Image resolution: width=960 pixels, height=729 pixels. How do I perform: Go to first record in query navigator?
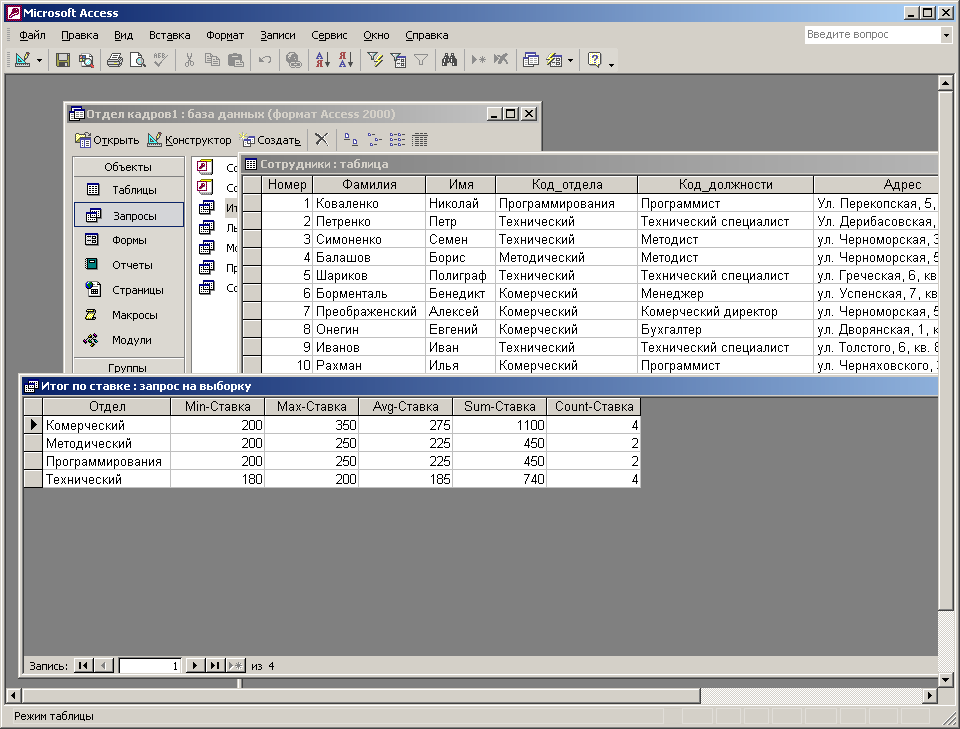point(83,665)
